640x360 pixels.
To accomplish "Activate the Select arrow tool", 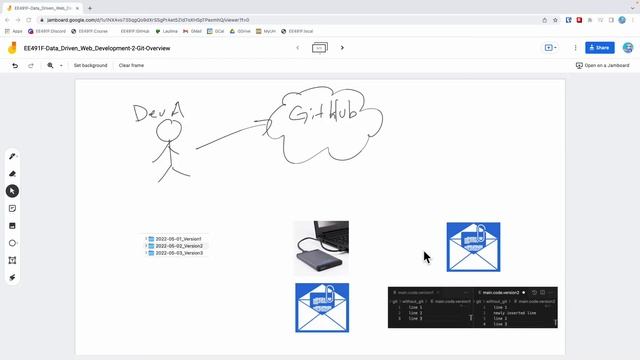I will 12,191.
